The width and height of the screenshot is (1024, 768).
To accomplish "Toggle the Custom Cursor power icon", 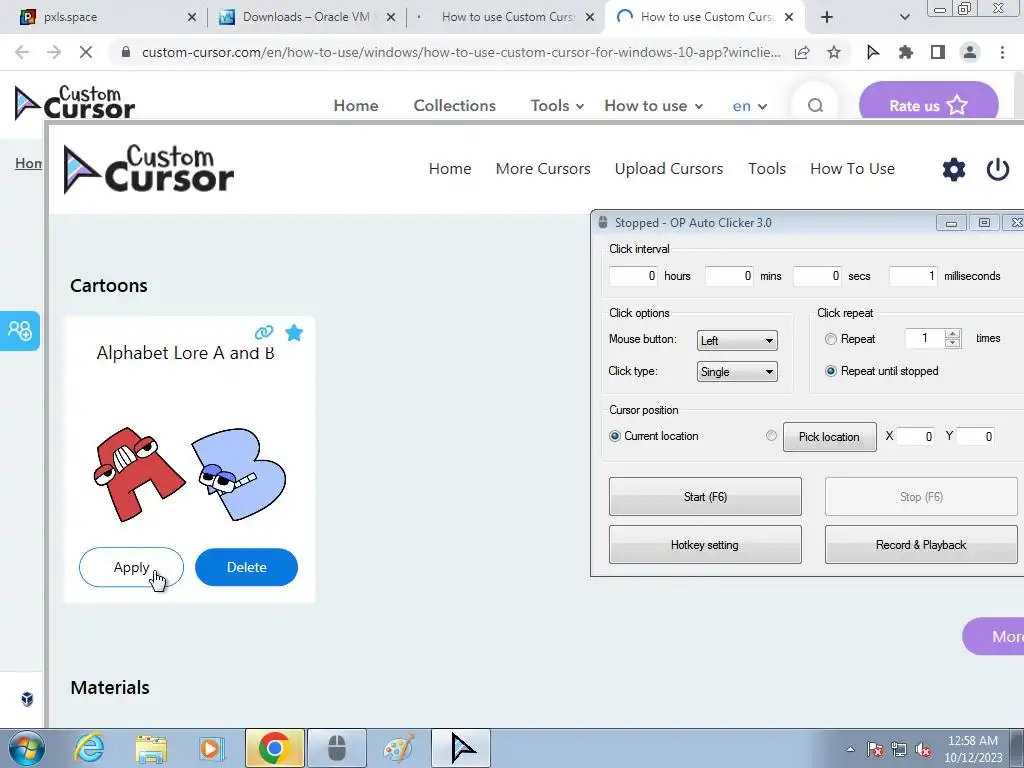I will 997,169.
